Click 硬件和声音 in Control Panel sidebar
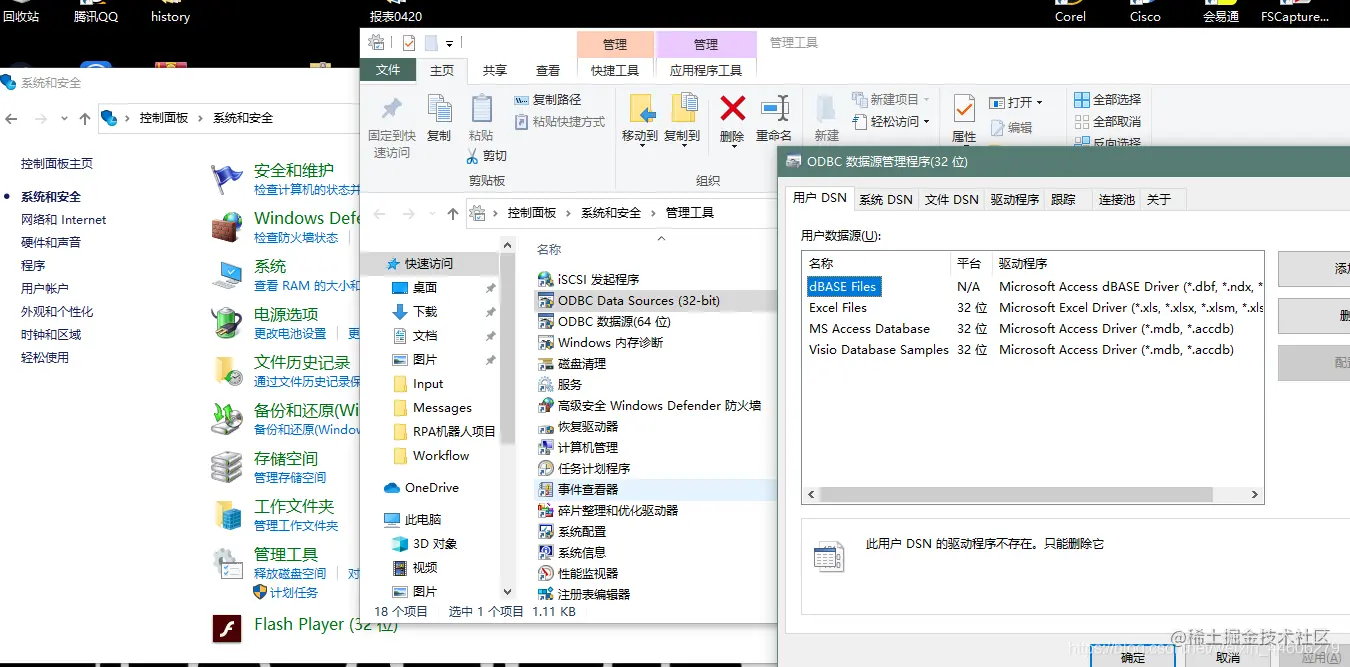 pyautogui.click(x=51, y=242)
